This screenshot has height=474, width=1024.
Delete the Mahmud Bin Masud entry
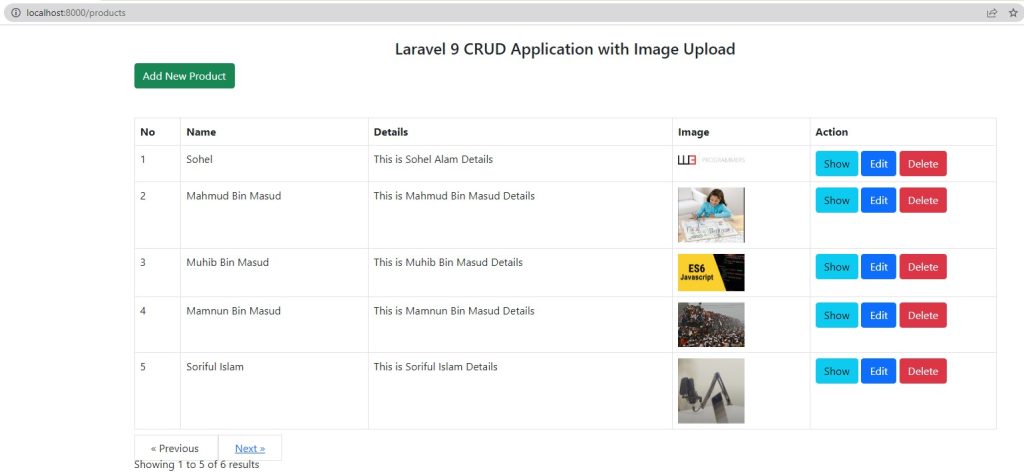pos(923,200)
